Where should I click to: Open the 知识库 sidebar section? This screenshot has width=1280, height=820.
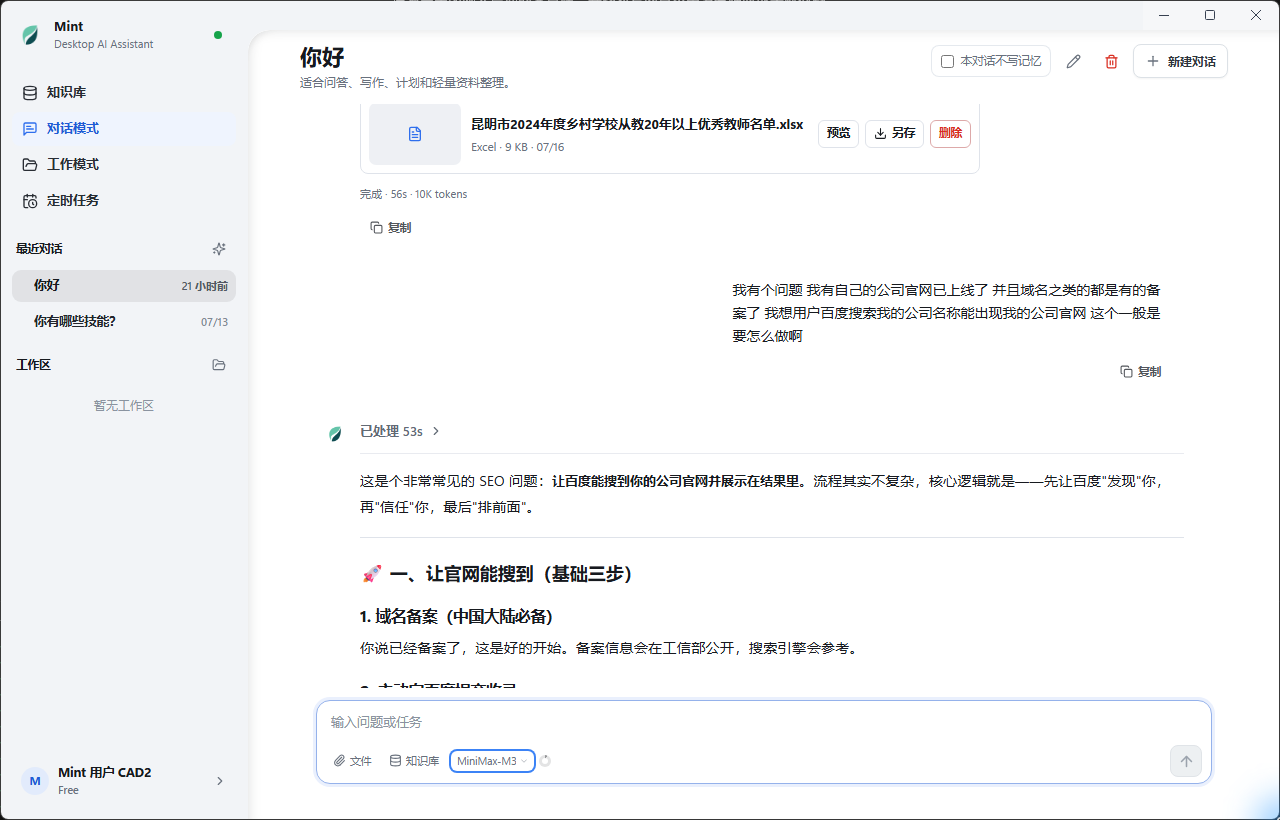coord(124,92)
